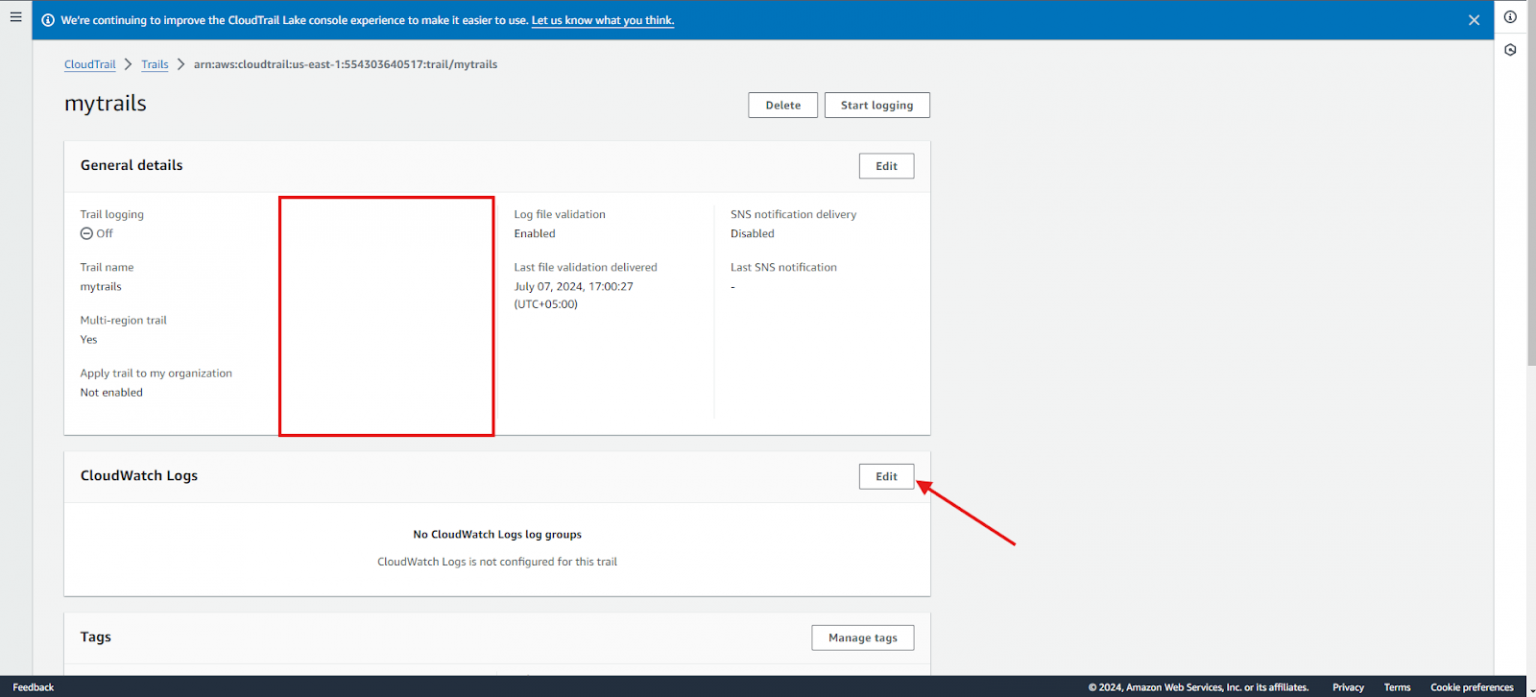Screen dimensions: 1536x697
Task: Select the mytrails page title
Action: (x=105, y=102)
